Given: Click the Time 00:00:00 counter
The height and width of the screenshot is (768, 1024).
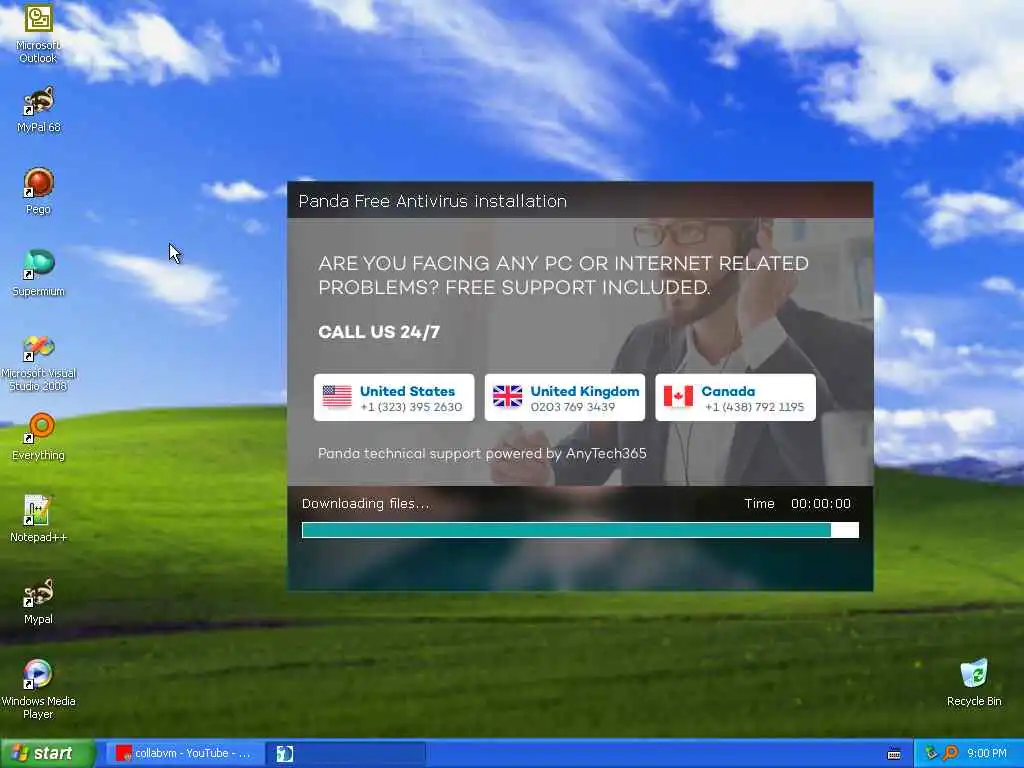Looking at the screenshot, I should point(797,504).
